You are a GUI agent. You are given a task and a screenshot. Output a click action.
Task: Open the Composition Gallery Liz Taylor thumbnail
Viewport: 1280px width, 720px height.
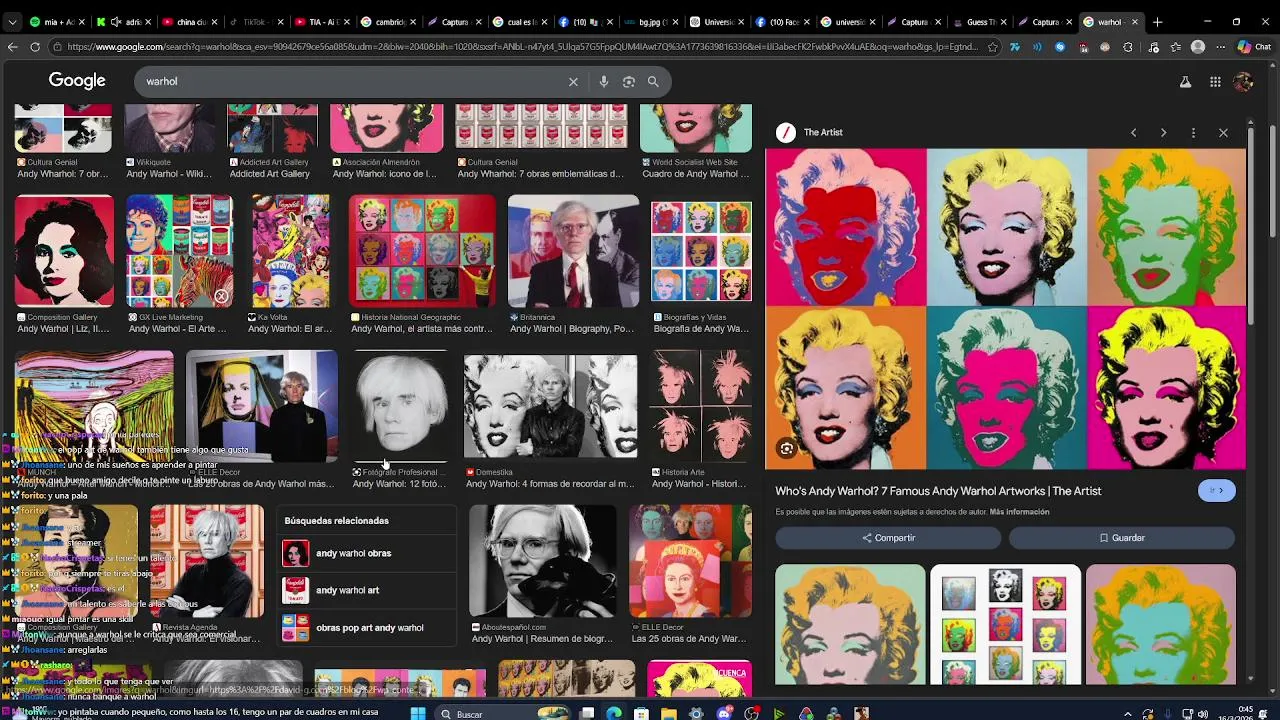tap(64, 251)
